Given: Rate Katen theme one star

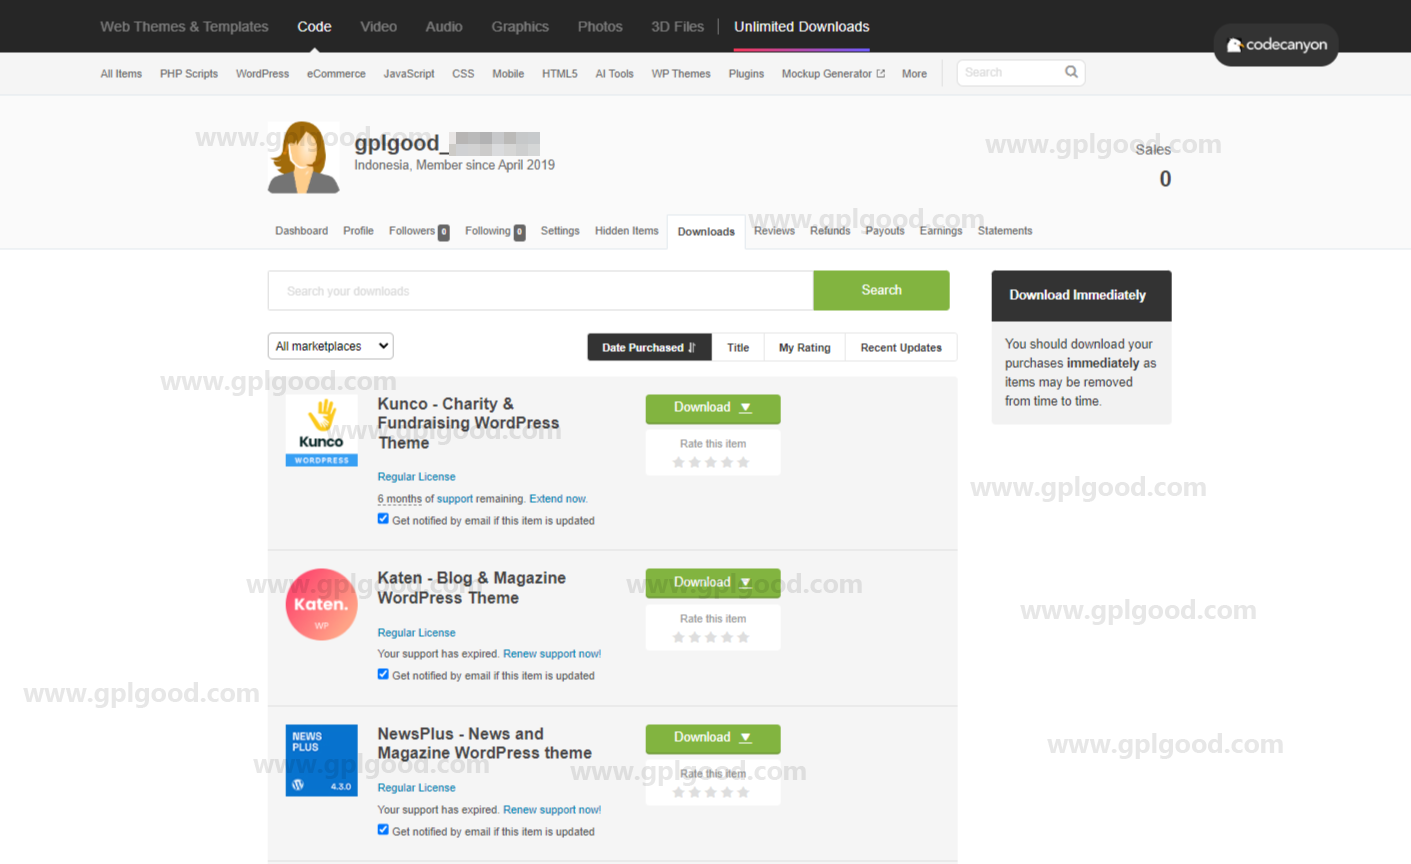Looking at the screenshot, I should tap(679, 637).
